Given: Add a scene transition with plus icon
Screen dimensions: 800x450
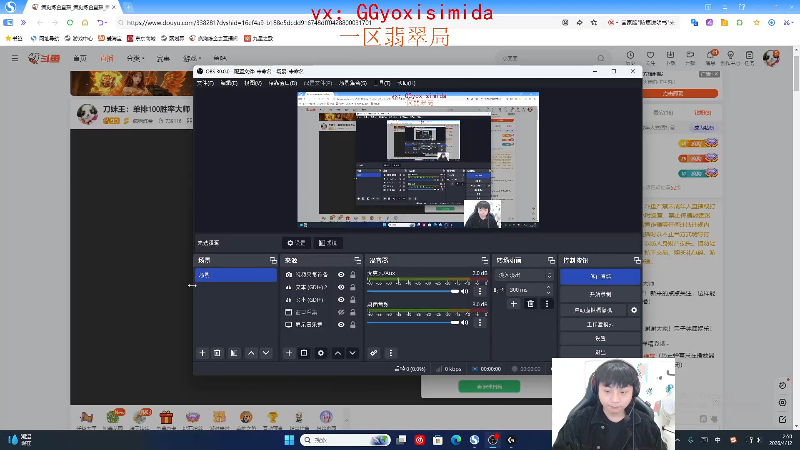Looking at the screenshot, I should coord(514,304).
